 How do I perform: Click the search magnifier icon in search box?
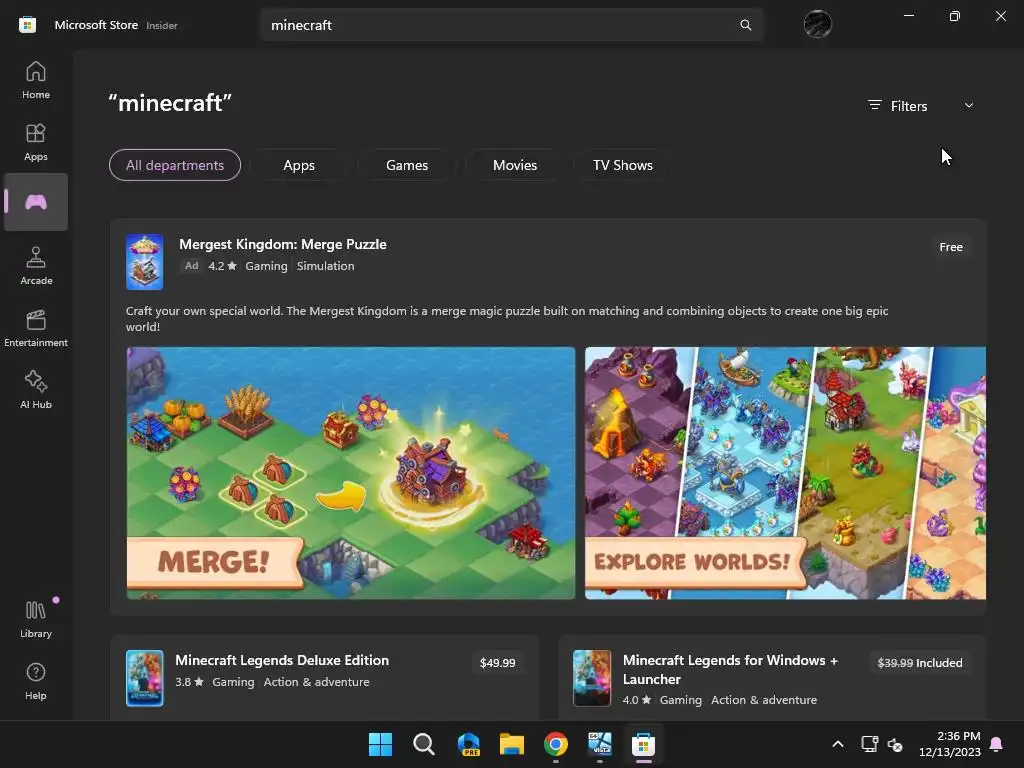click(x=745, y=25)
